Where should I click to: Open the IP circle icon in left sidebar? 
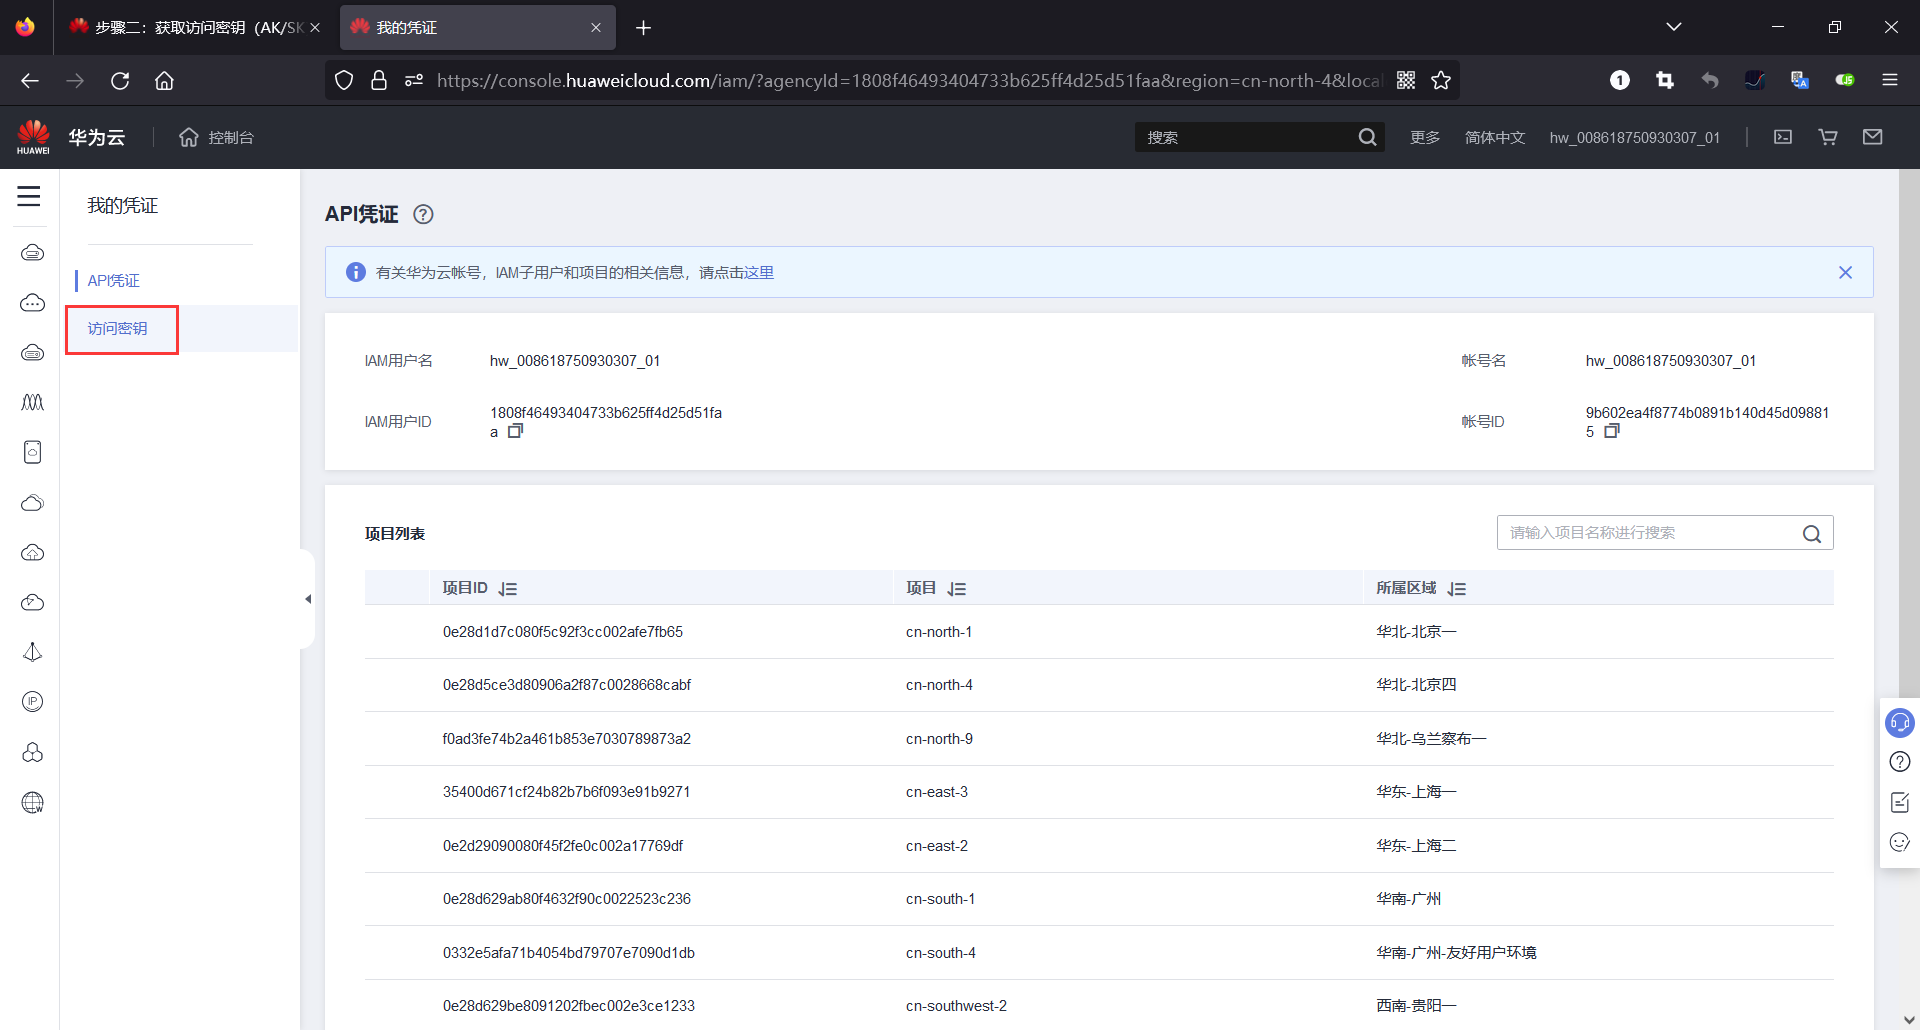(x=33, y=702)
